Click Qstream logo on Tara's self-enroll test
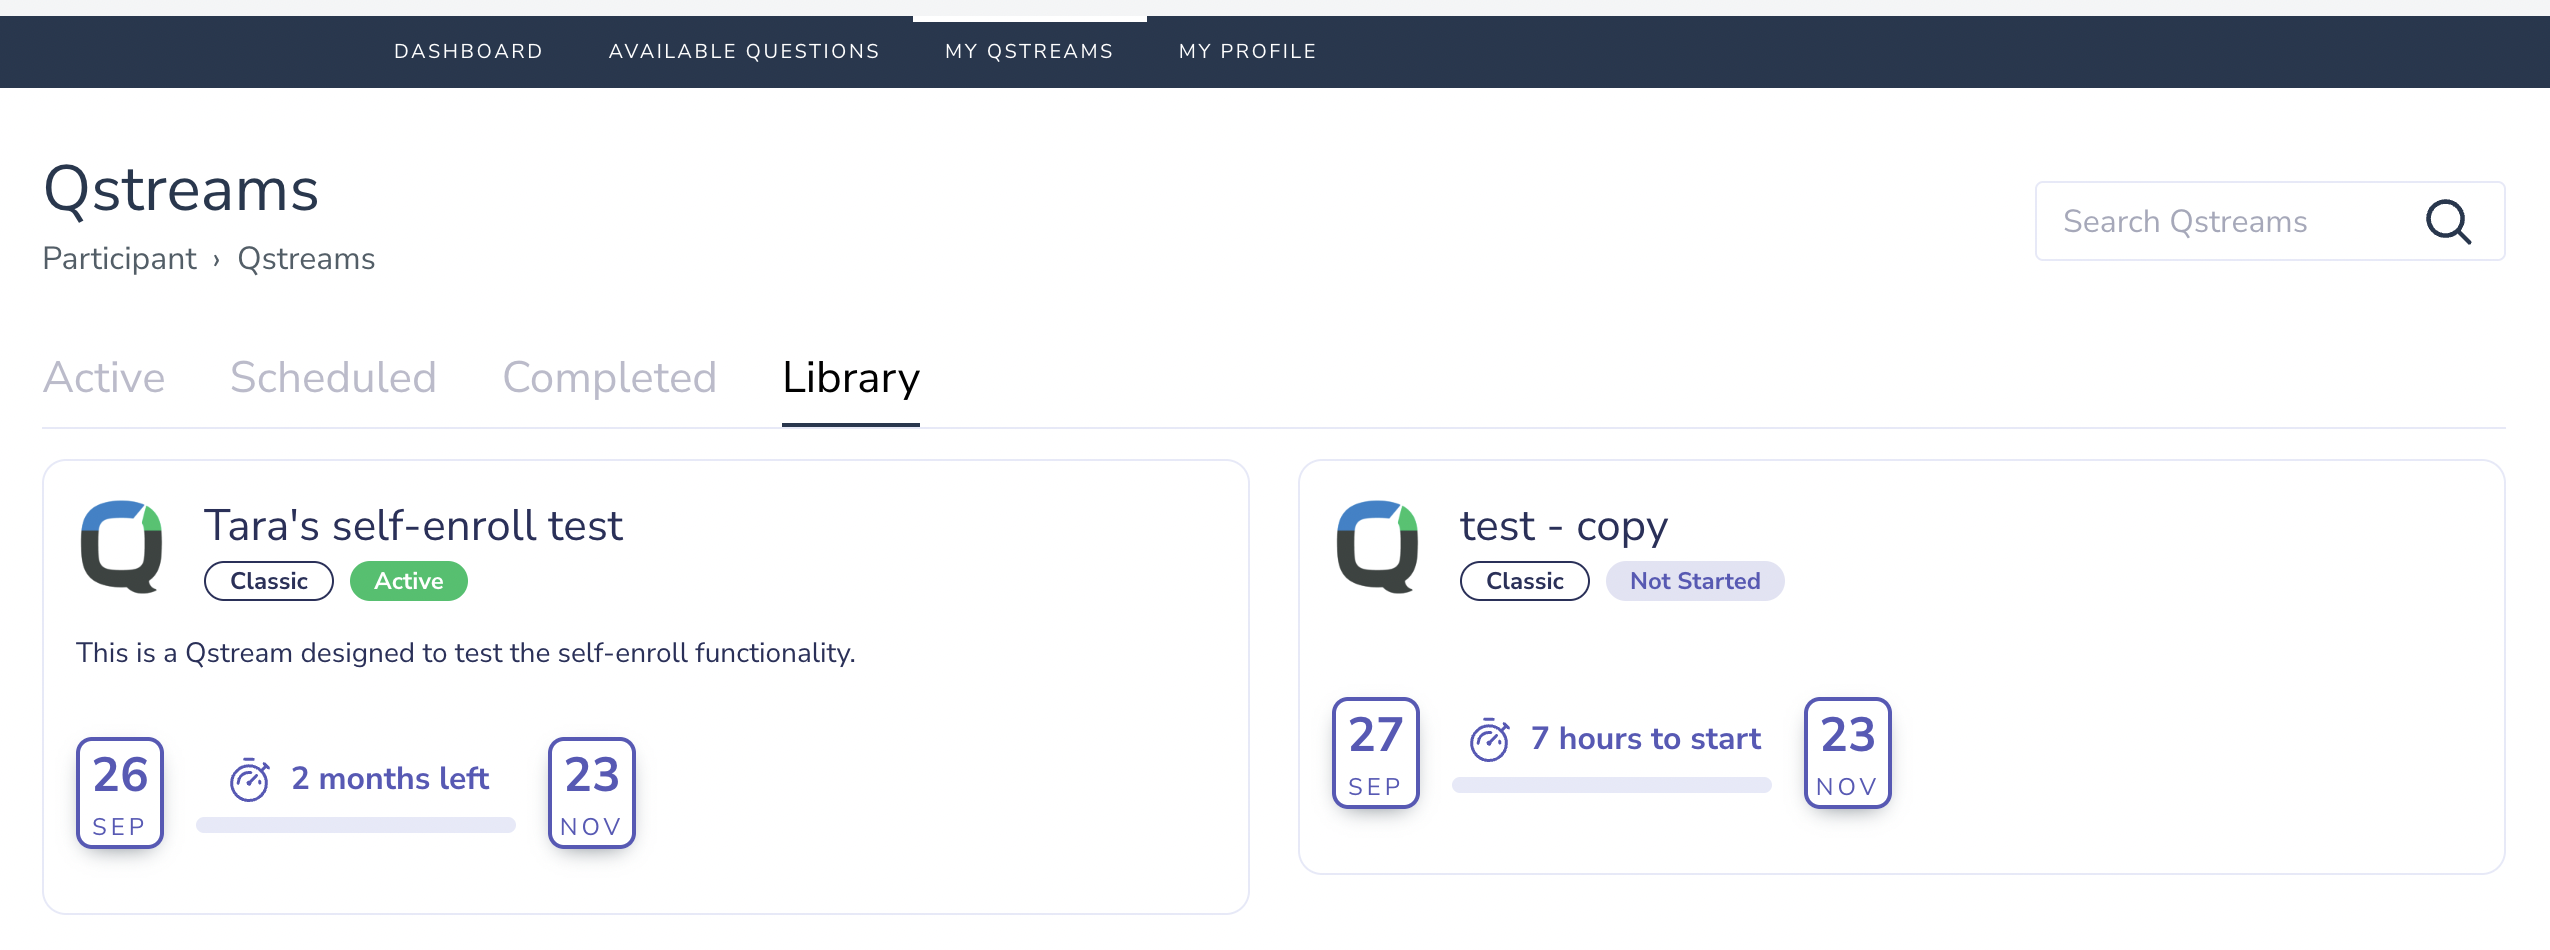This screenshot has height=950, width=2550. coord(121,546)
